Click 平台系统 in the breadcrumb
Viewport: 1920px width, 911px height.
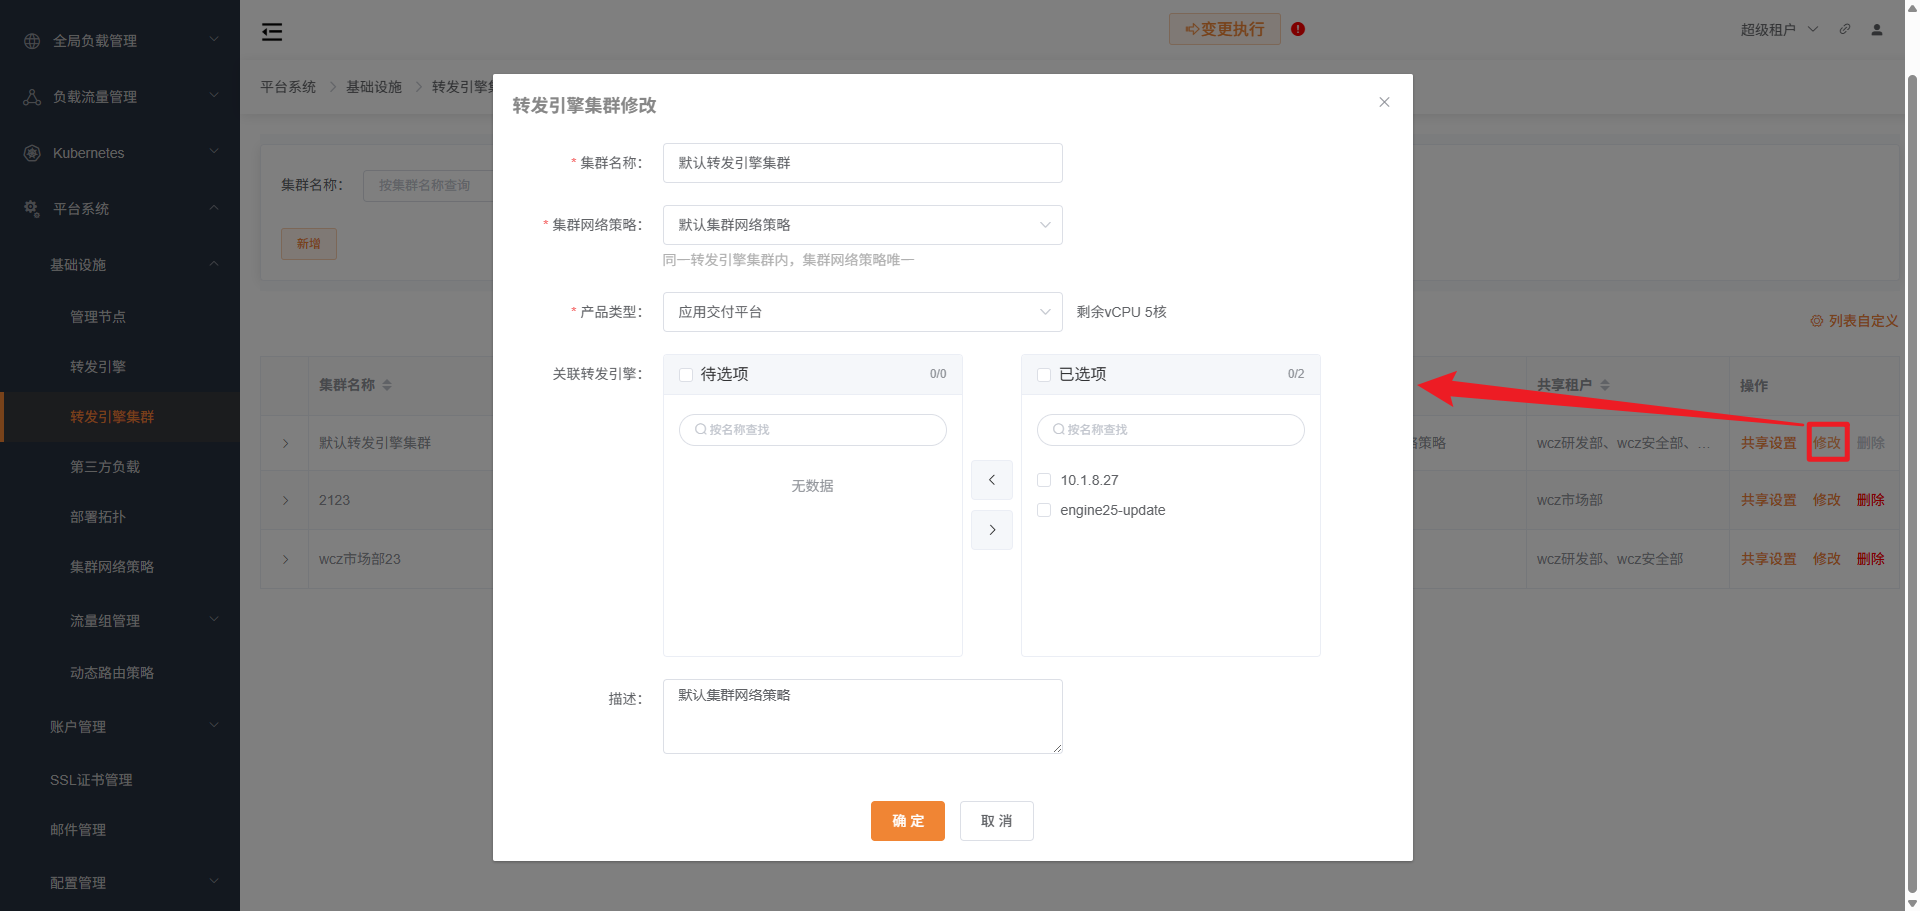pos(288,87)
